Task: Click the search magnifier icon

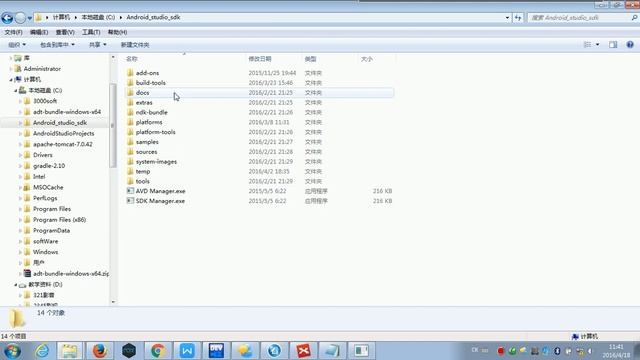Action: click(634, 18)
